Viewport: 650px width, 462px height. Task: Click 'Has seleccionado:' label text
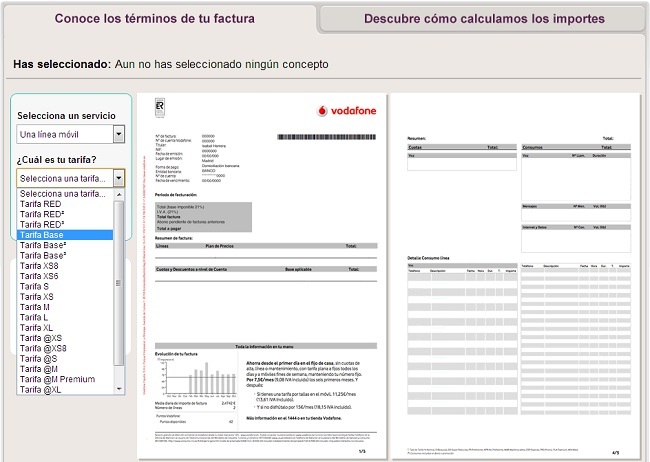coord(62,64)
